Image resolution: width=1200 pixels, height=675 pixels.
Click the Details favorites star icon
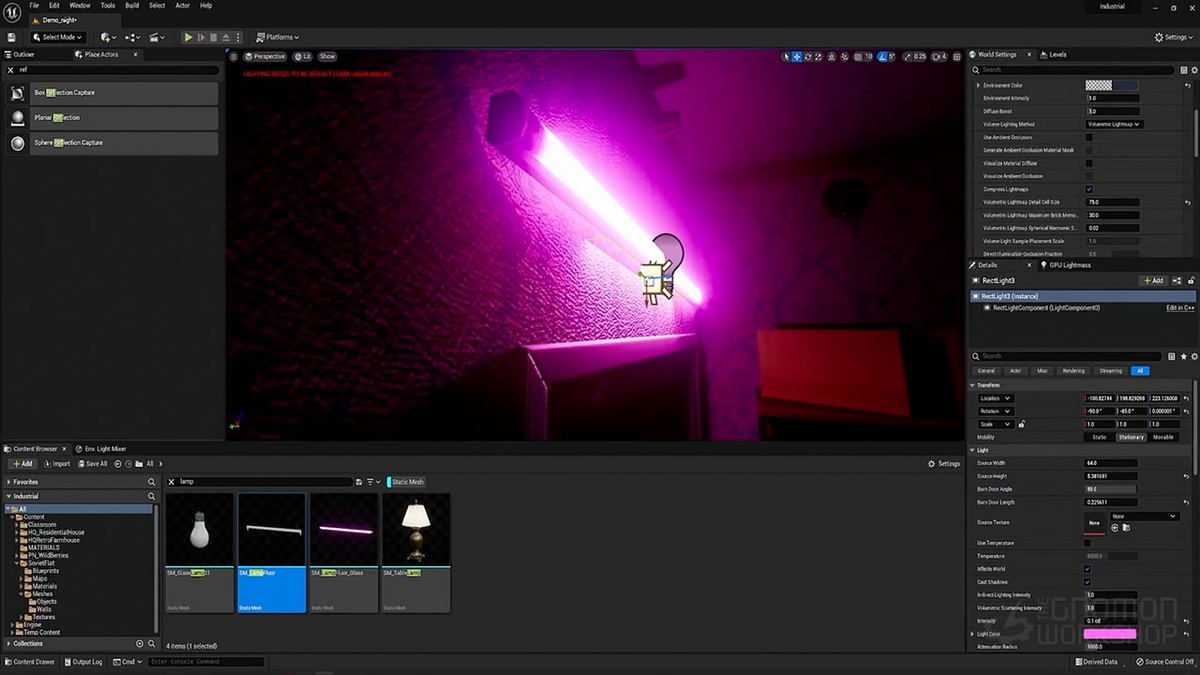click(1184, 356)
